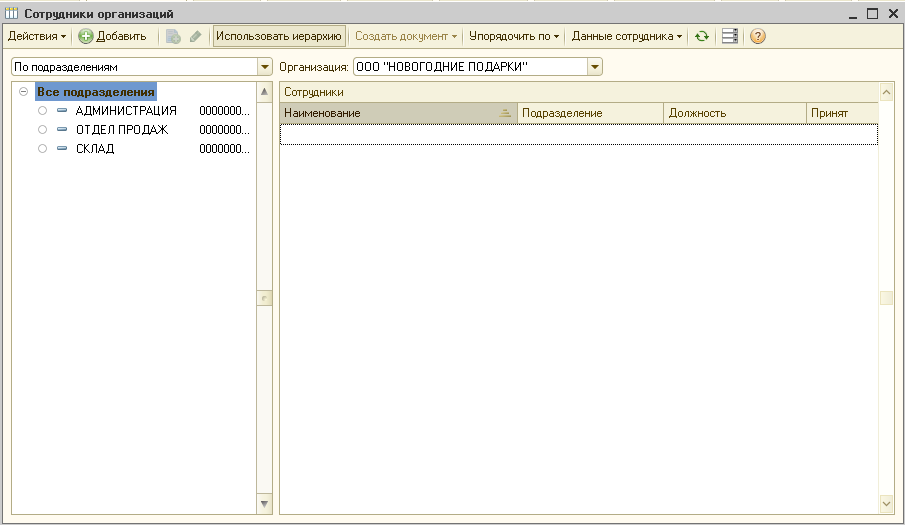Open the Организация dropdown arrow
This screenshot has height=525, width=905.
coord(594,67)
